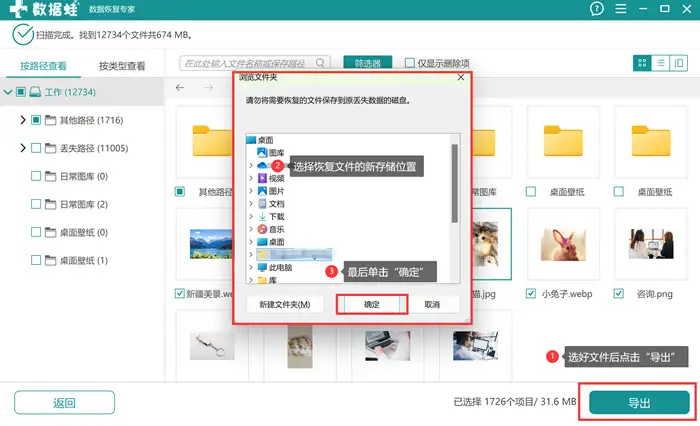Screen dimensions: 700x426
Task: Expand the 丢失路径 tree node
Action: pos(23,148)
